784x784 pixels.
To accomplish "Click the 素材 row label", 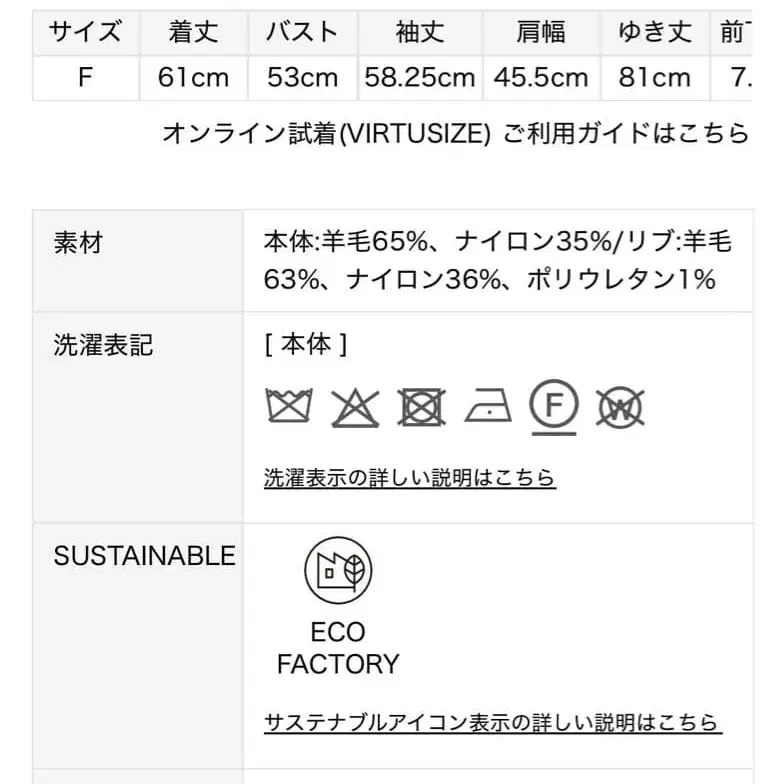I will 78,242.
